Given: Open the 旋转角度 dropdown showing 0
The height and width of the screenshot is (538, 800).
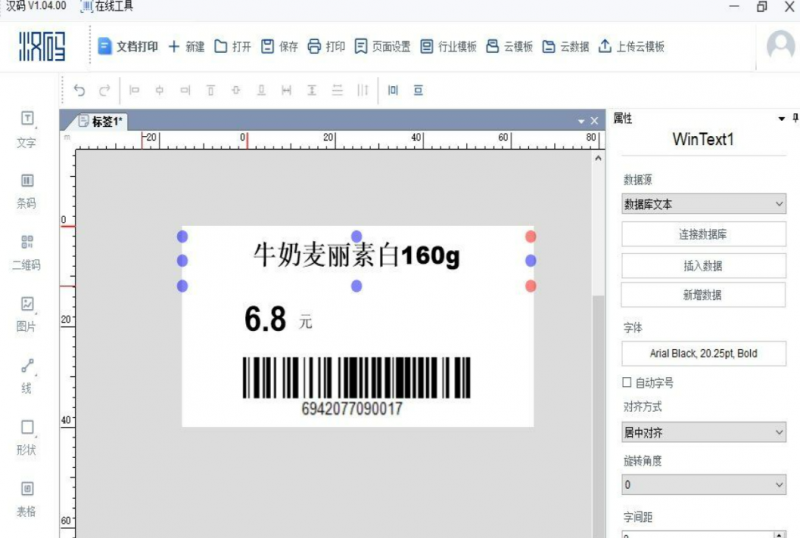Looking at the screenshot, I should coord(704,484).
